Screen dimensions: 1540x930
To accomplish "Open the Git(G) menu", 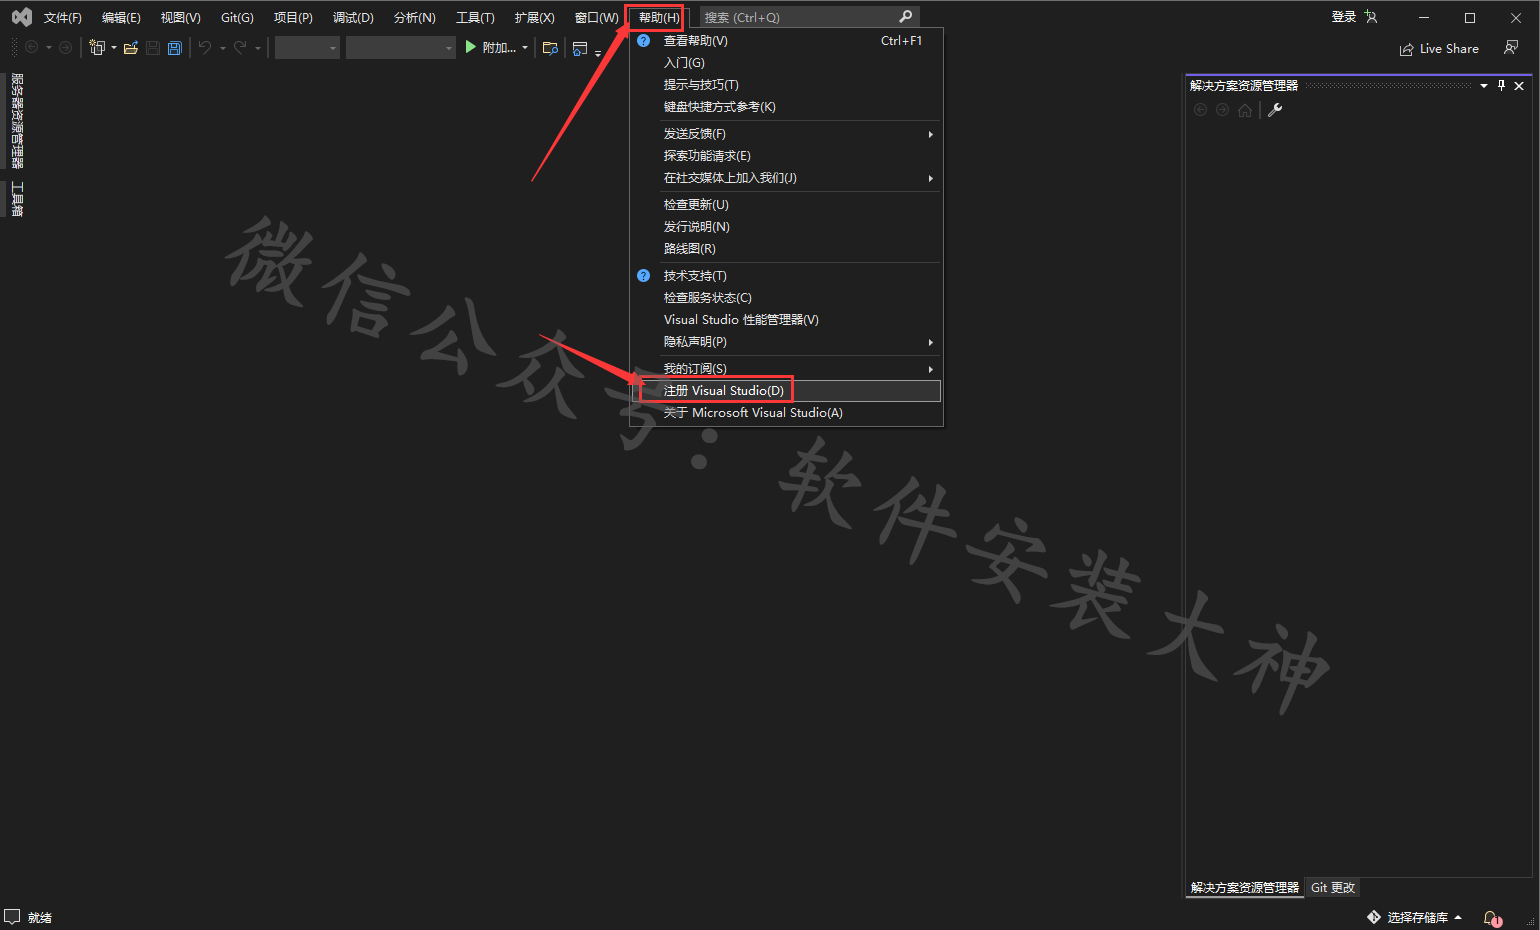I will pyautogui.click(x=237, y=18).
